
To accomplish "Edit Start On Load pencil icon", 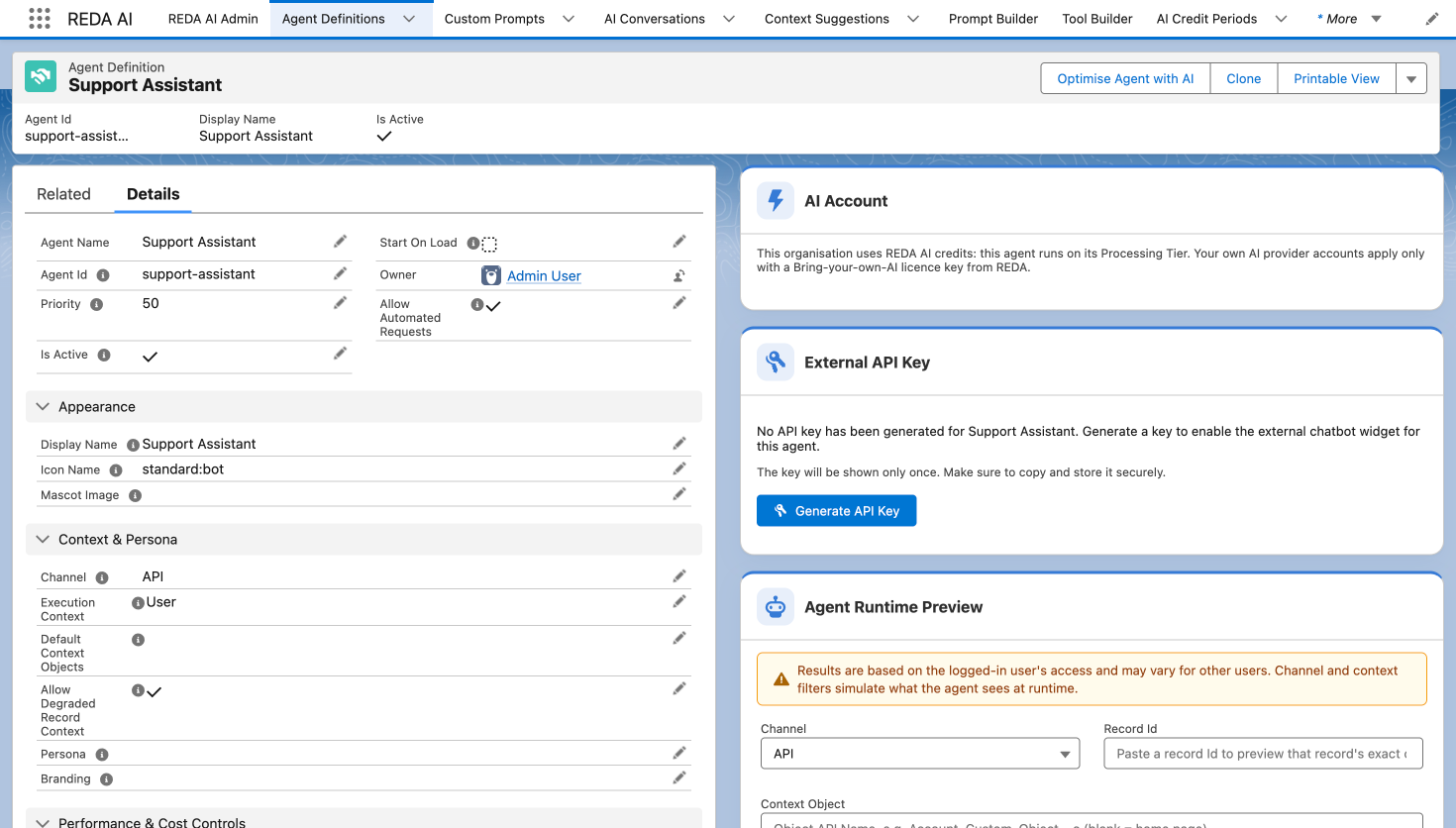I will click(x=679, y=242).
